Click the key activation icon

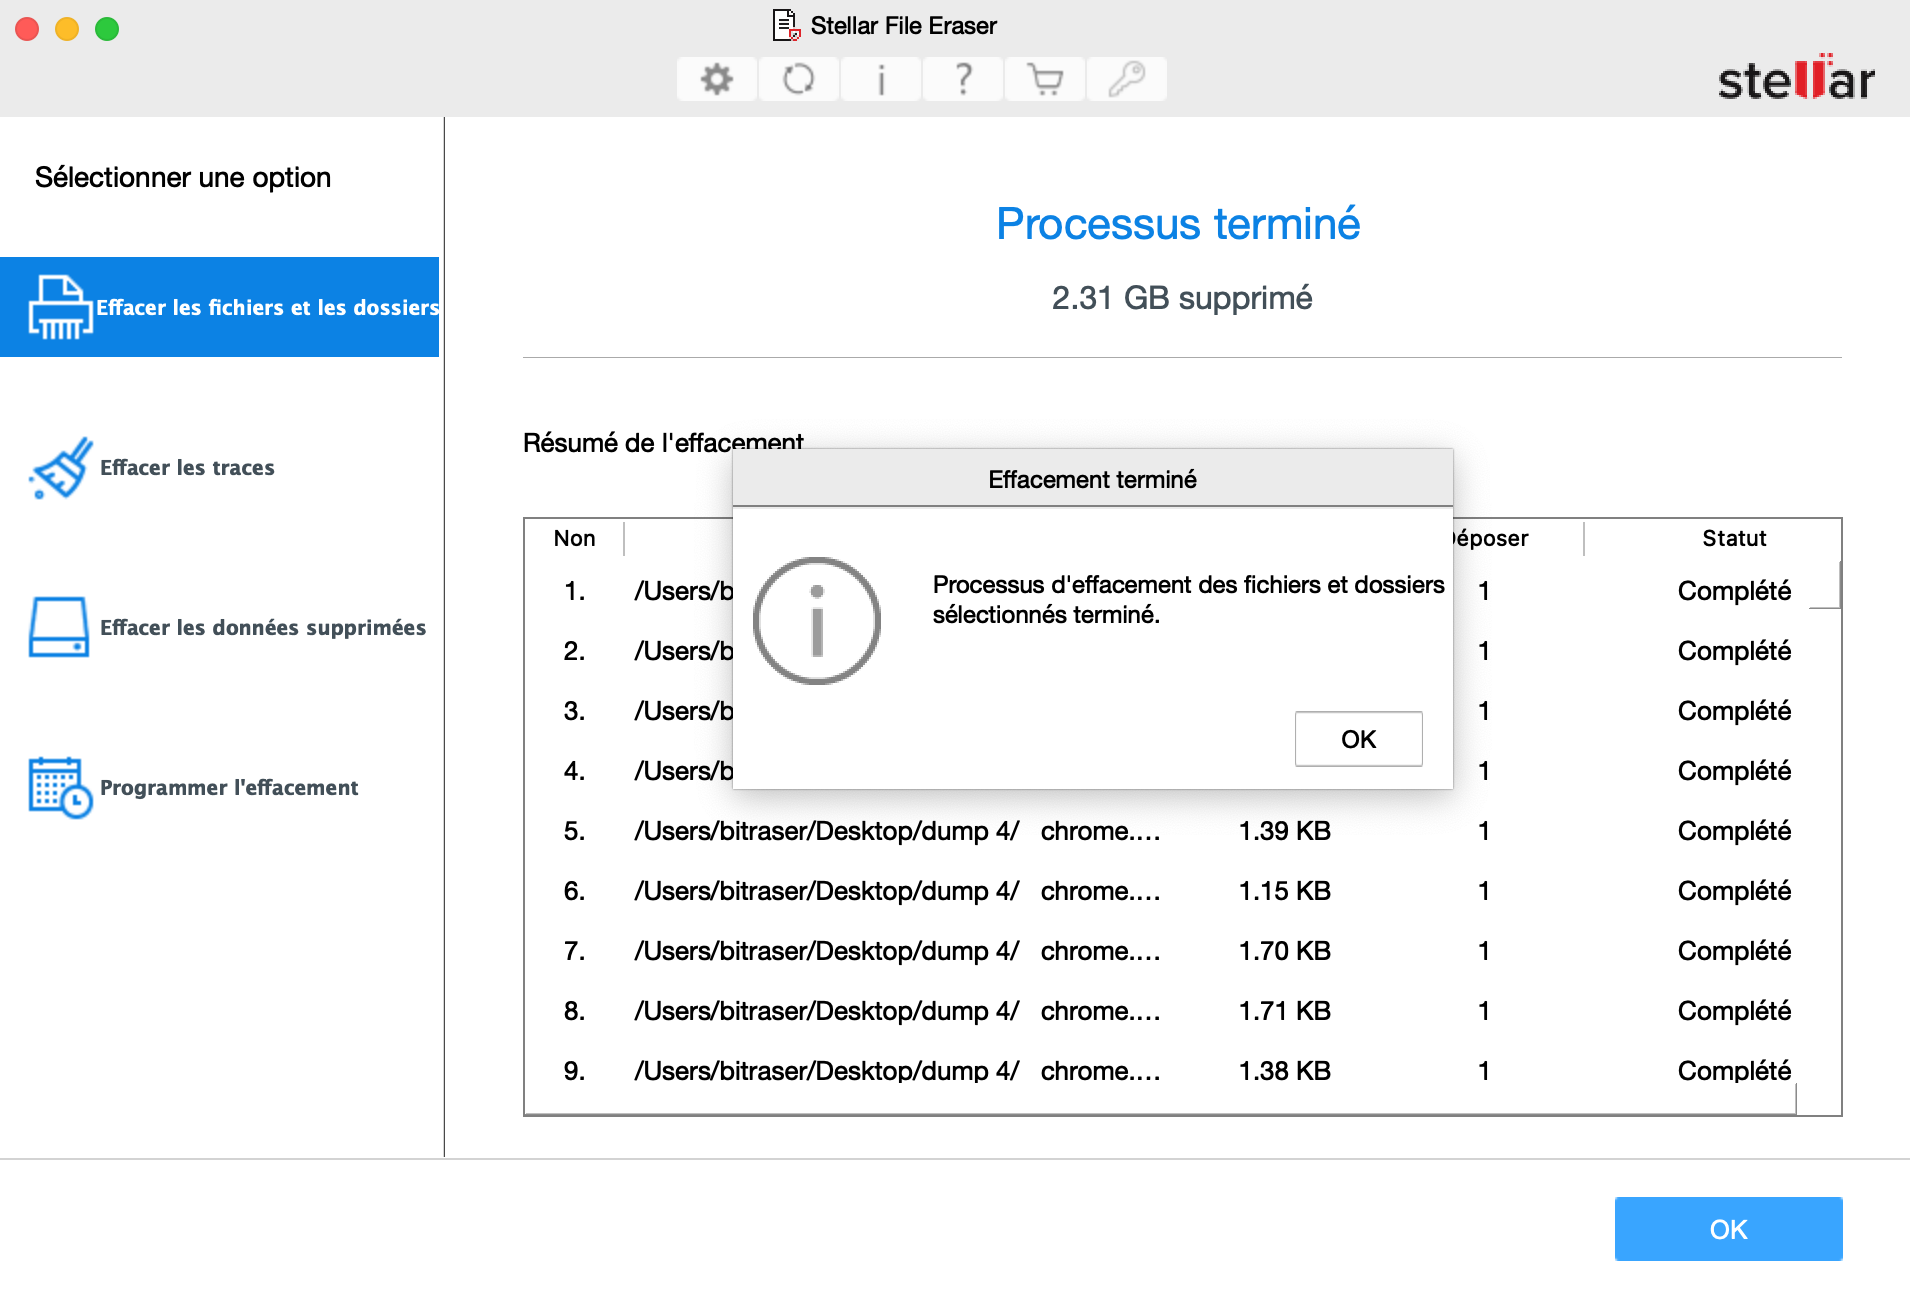[x=1127, y=79]
